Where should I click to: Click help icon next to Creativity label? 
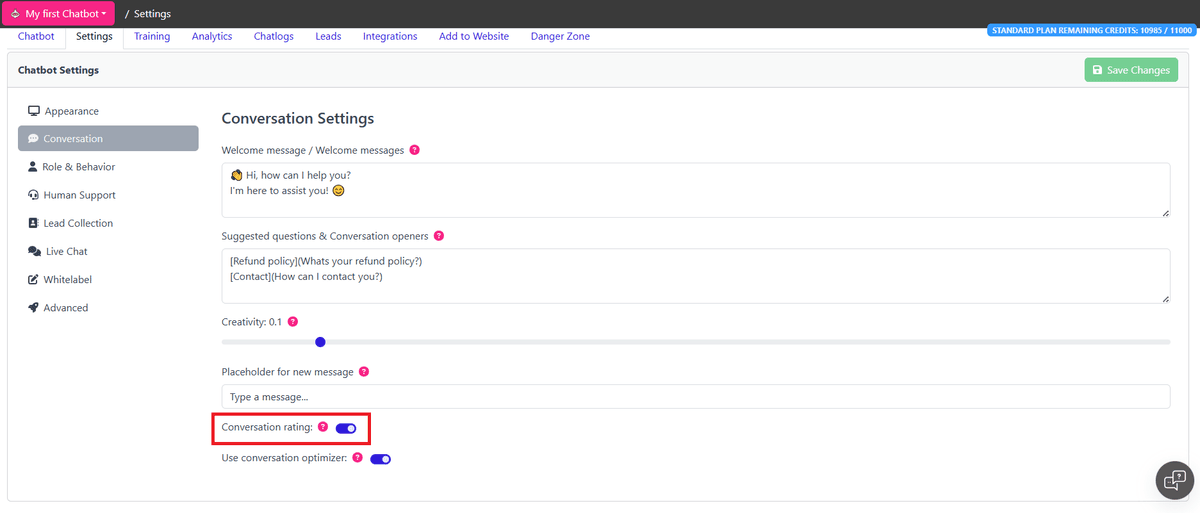[292, 322]
